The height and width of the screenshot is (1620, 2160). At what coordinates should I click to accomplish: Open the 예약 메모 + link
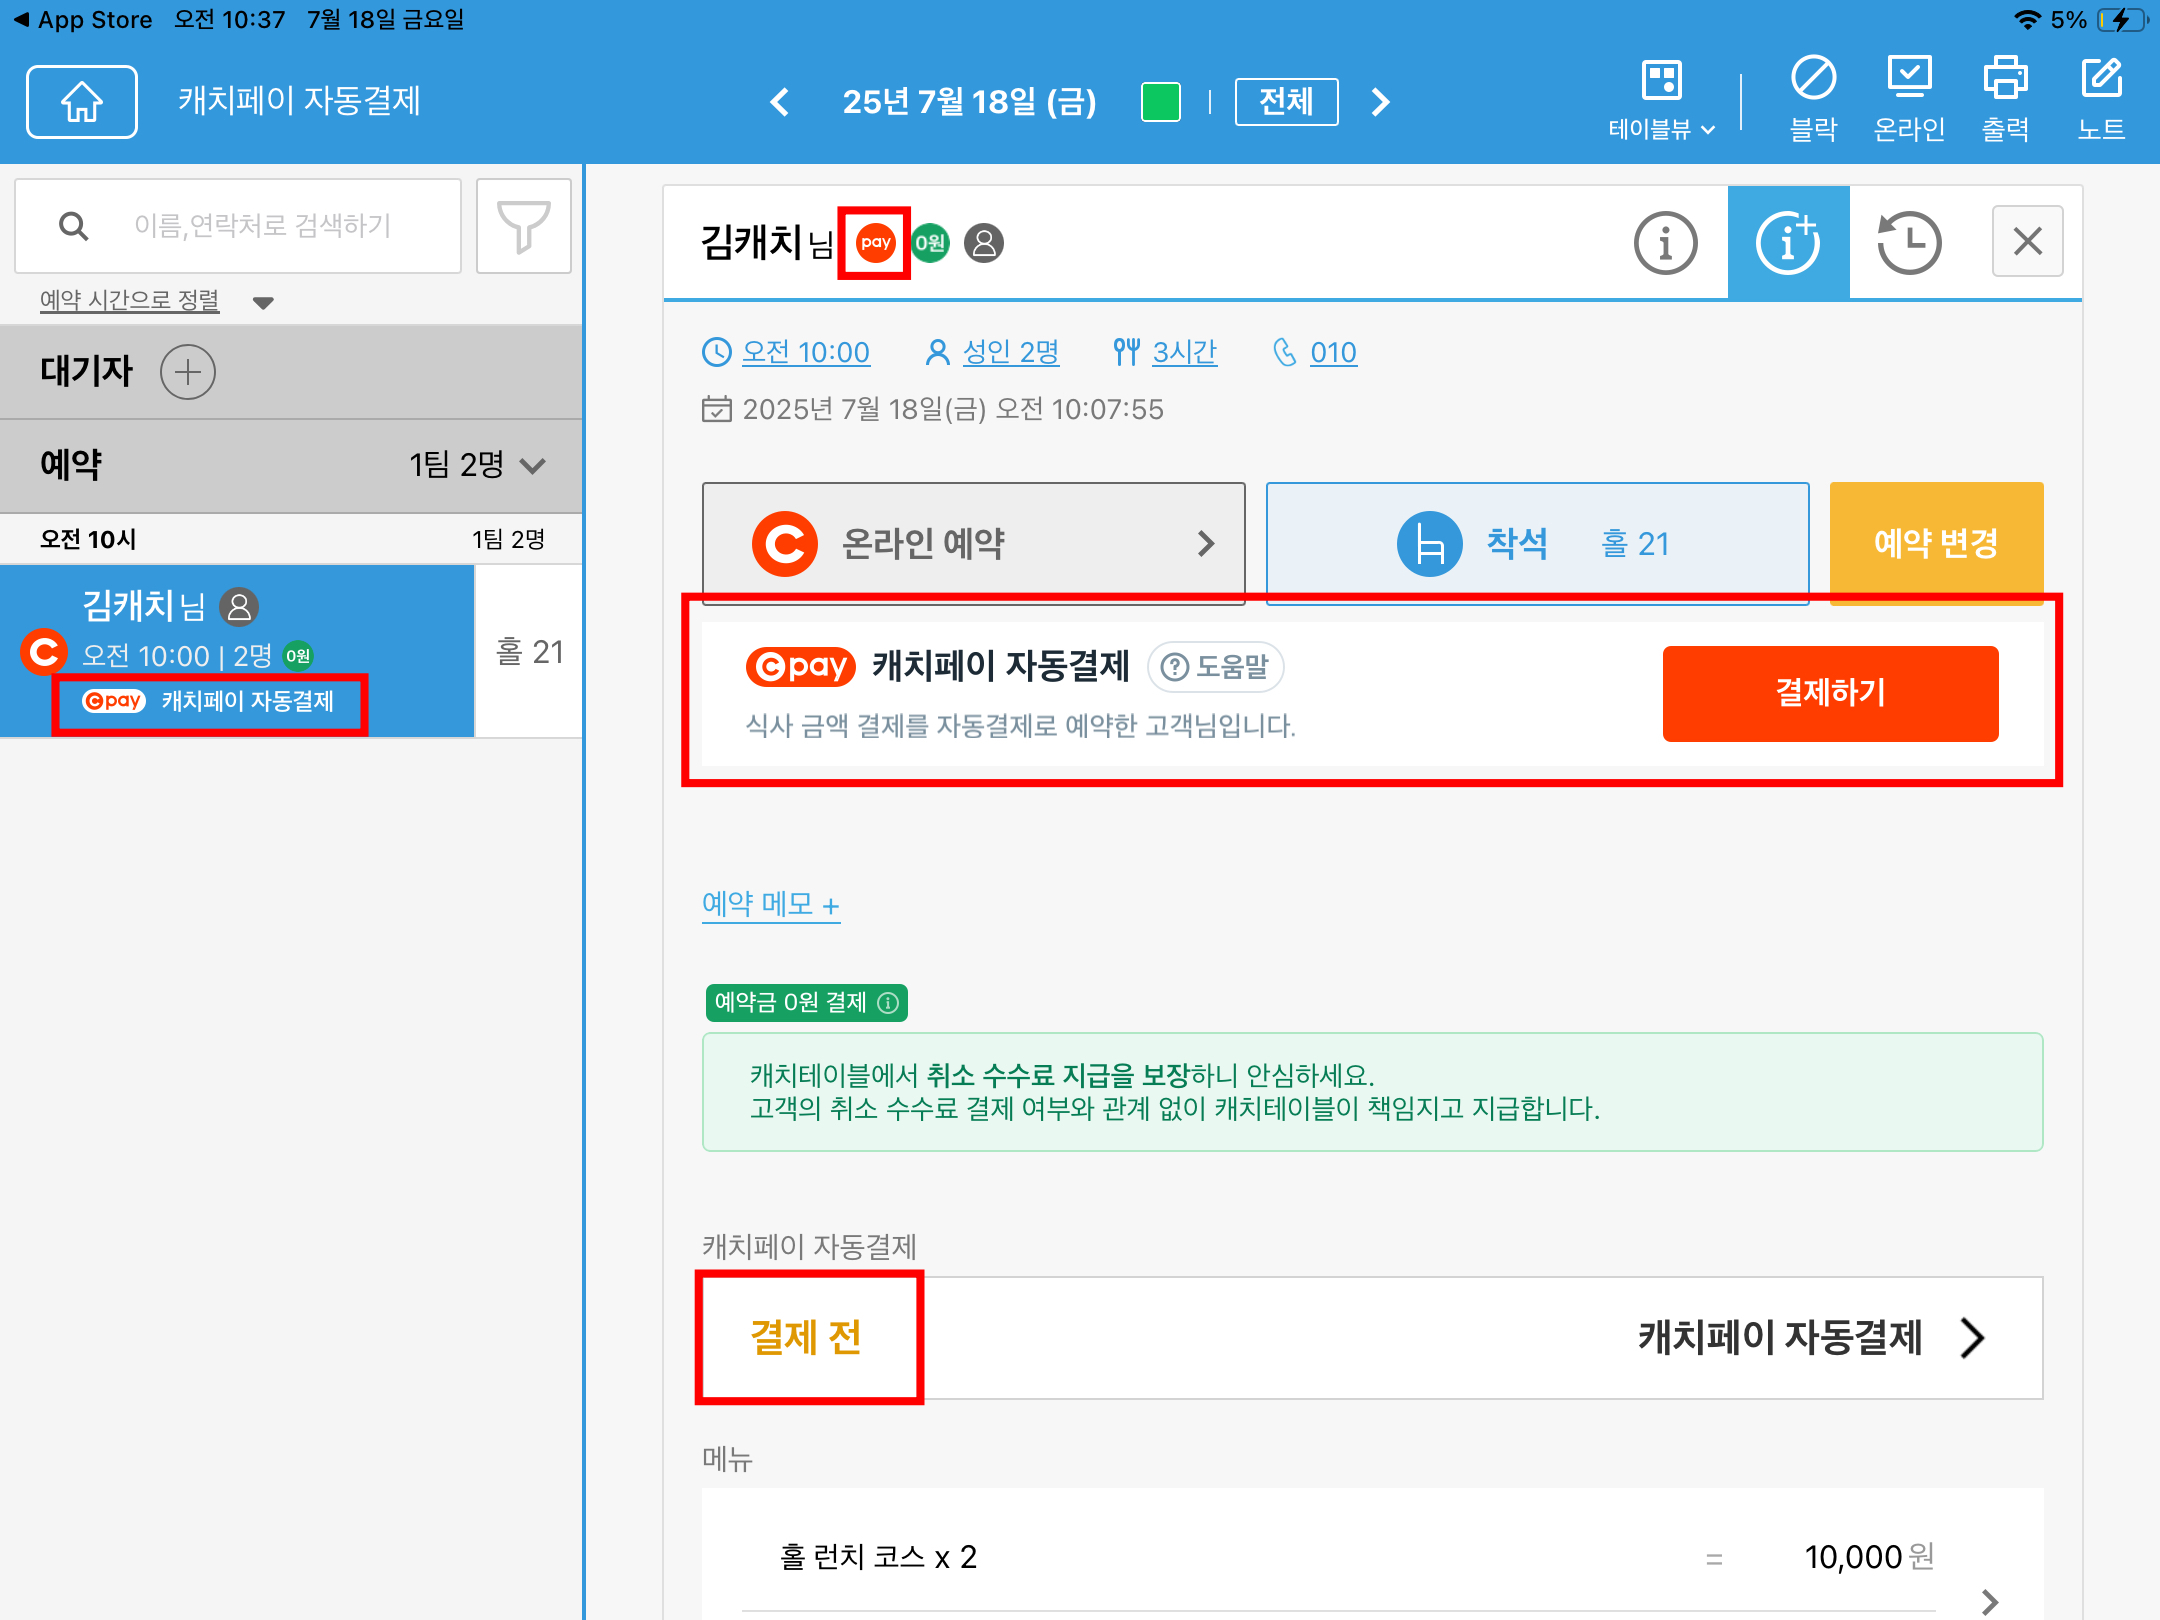770,904
